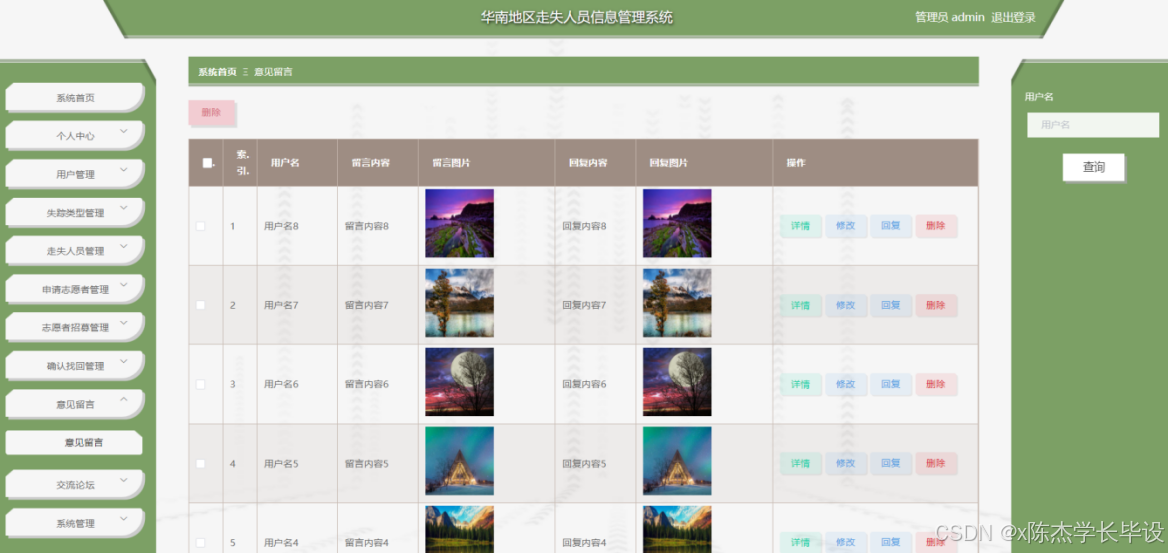
Task: Collapse the 意见留言 menu chevron
Action: [x=124, y=399]
